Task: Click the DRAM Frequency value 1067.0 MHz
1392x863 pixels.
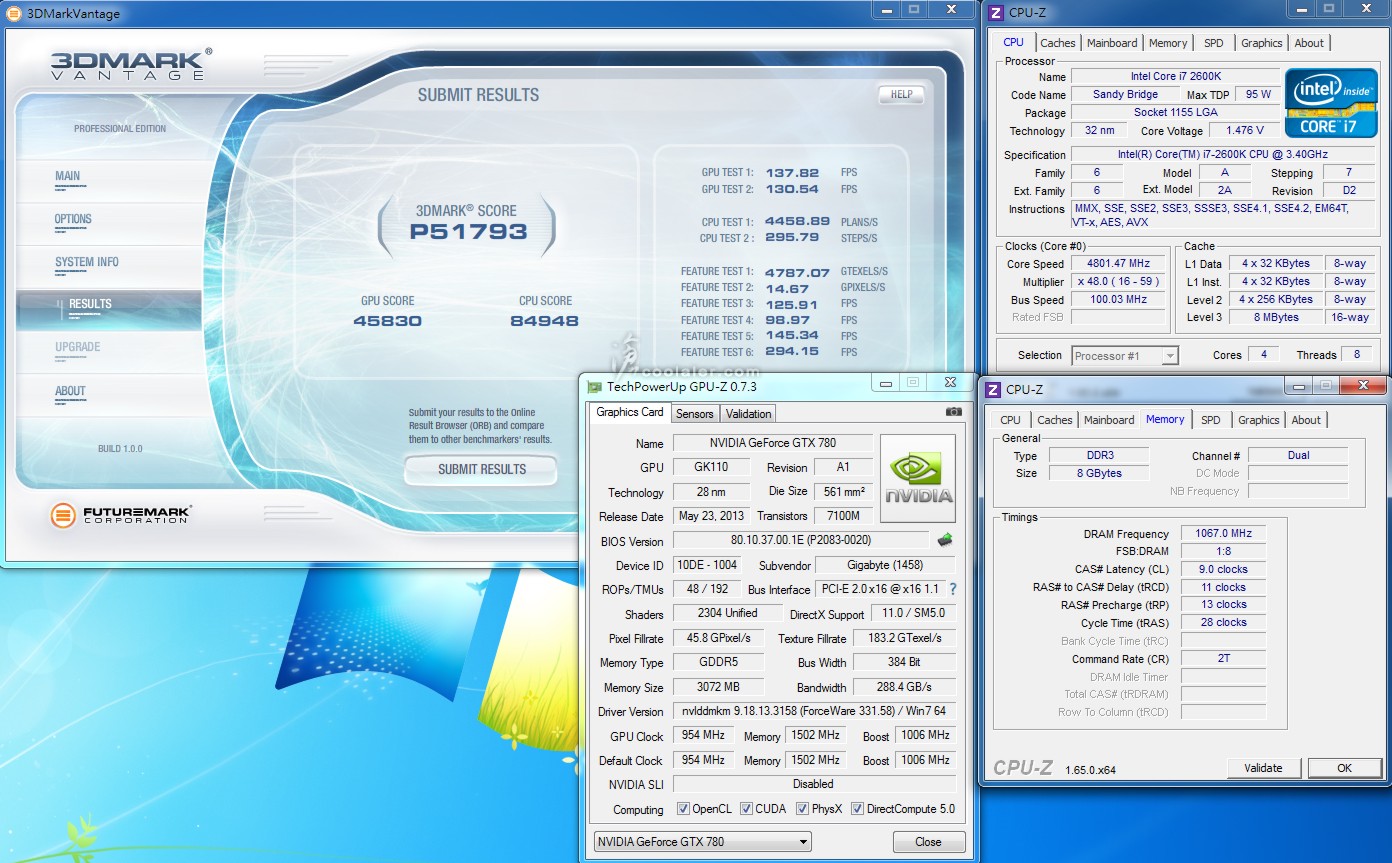Action: point(1223,533)
